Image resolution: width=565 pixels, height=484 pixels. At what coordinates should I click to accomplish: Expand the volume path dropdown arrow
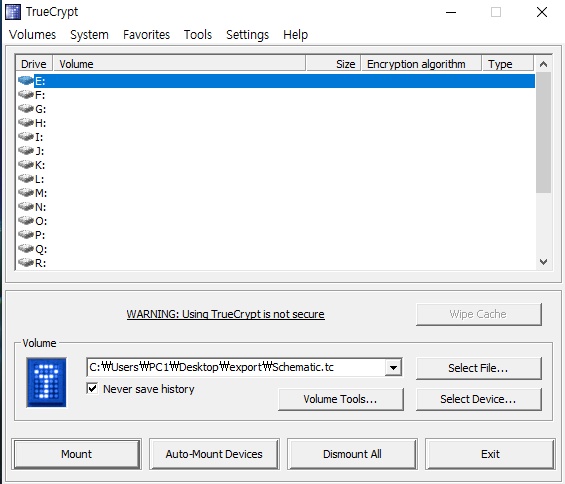[393, 368]
